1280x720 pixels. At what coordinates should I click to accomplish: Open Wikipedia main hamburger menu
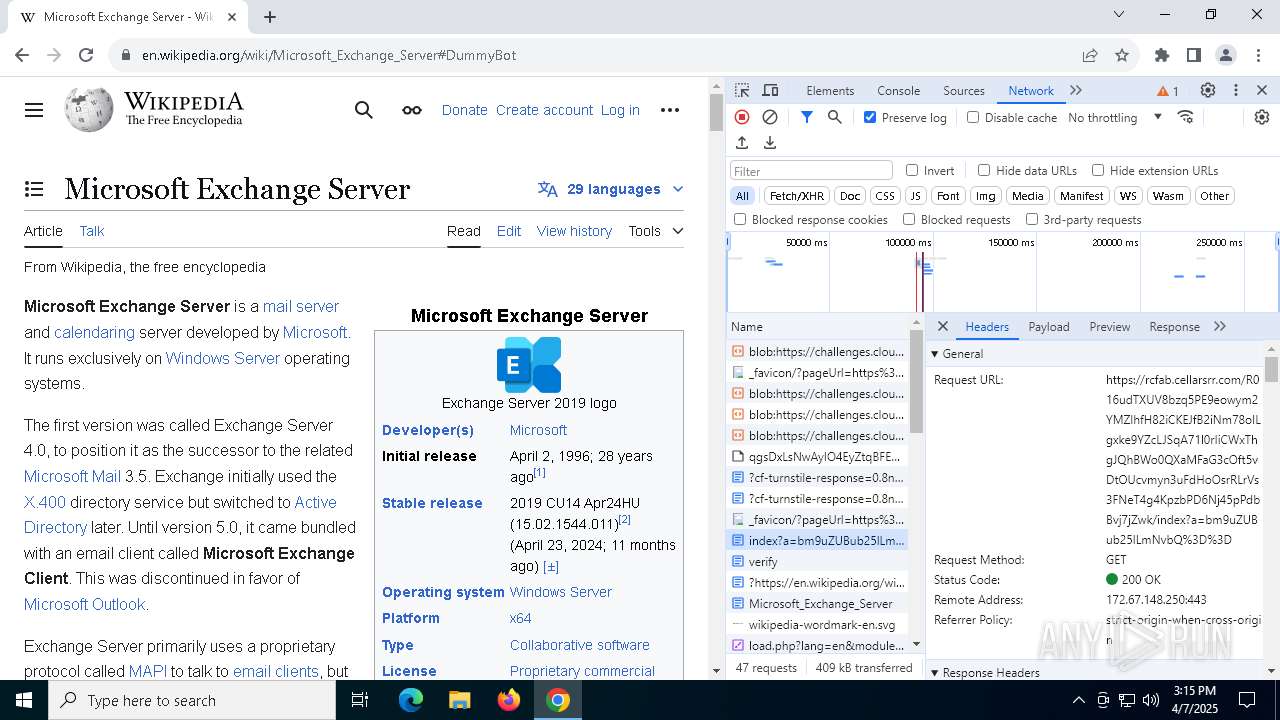(34, 110)
